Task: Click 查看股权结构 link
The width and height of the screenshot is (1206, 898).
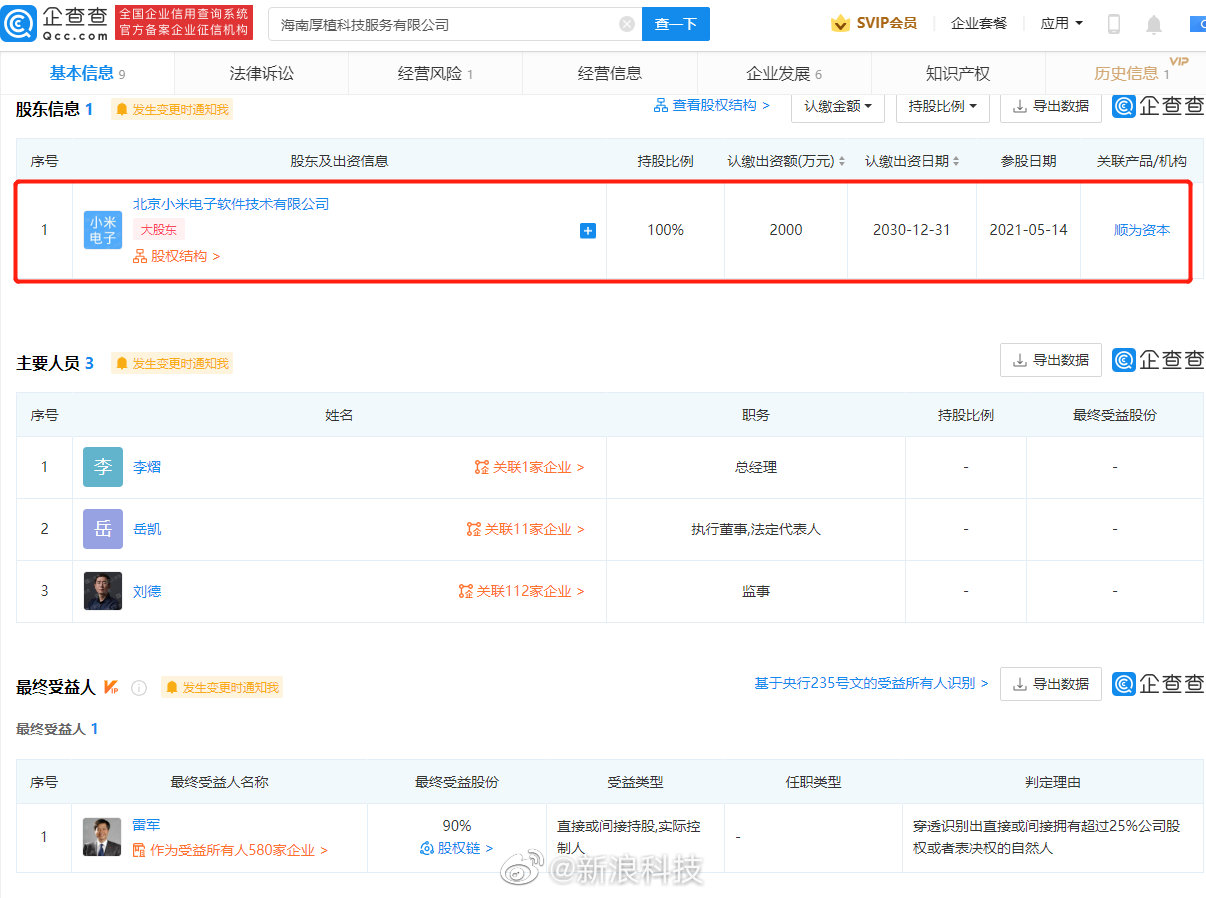Action: (712, 105)
